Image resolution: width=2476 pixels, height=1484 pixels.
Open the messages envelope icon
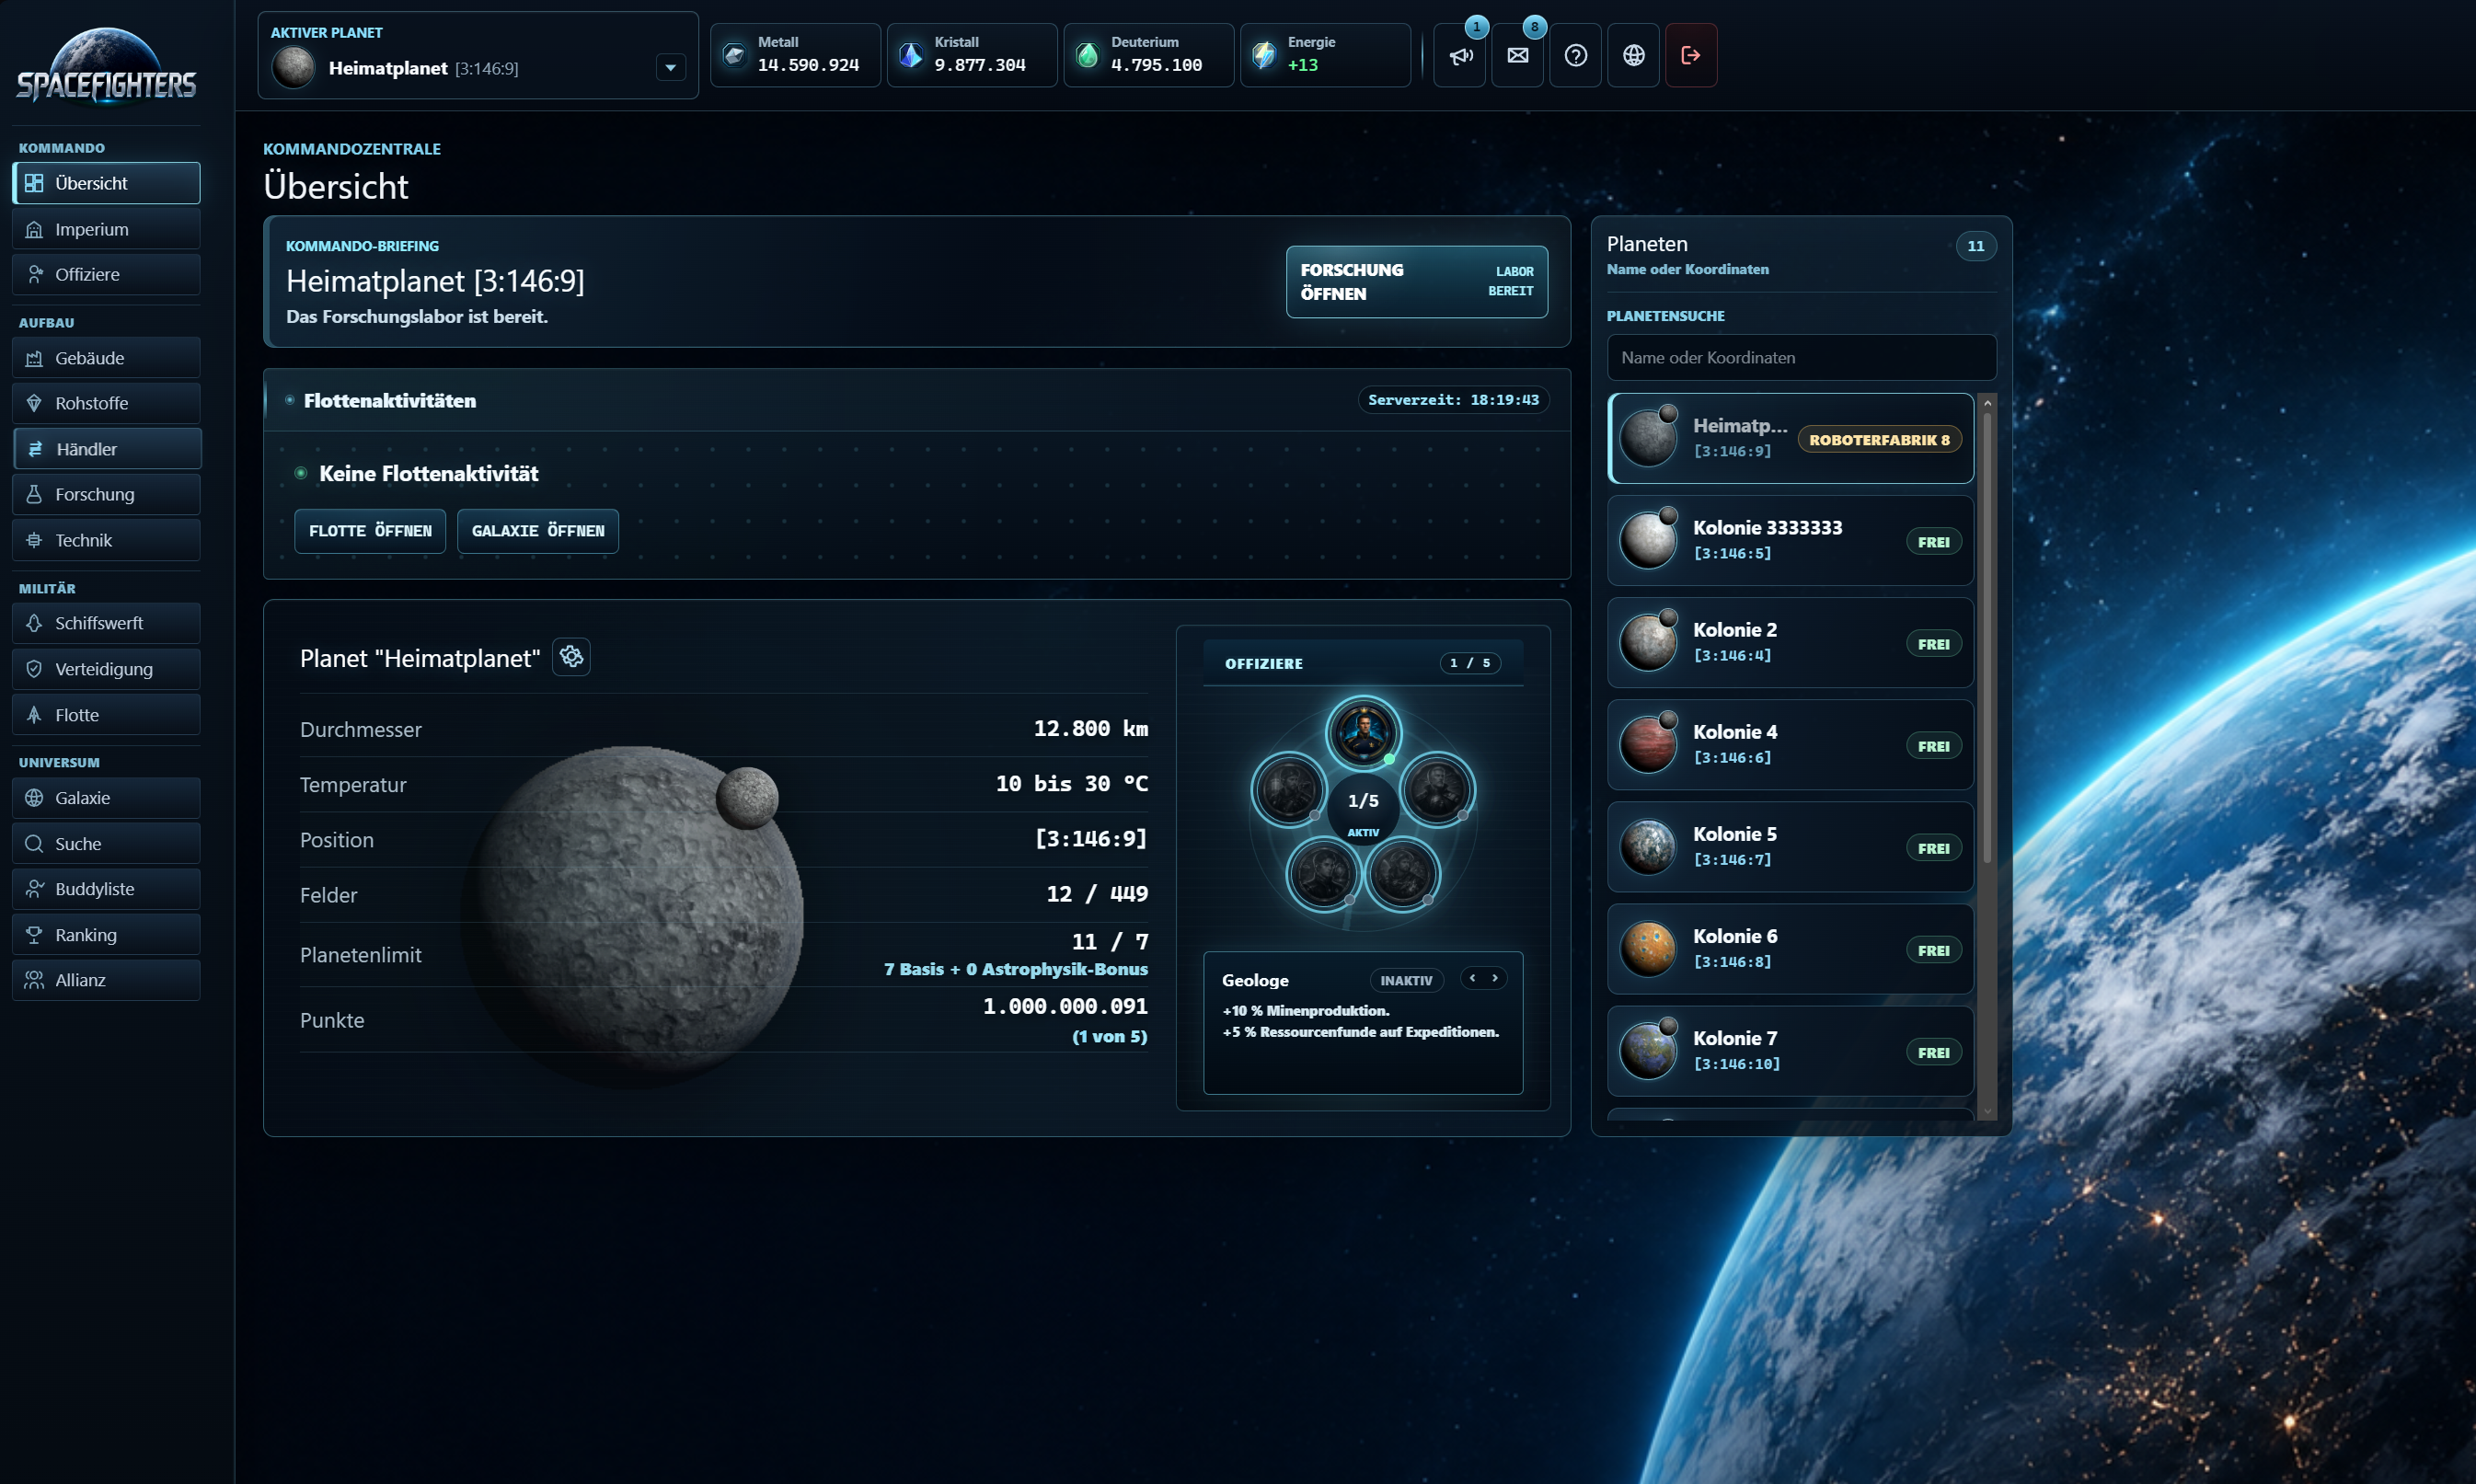point(1518,56)
